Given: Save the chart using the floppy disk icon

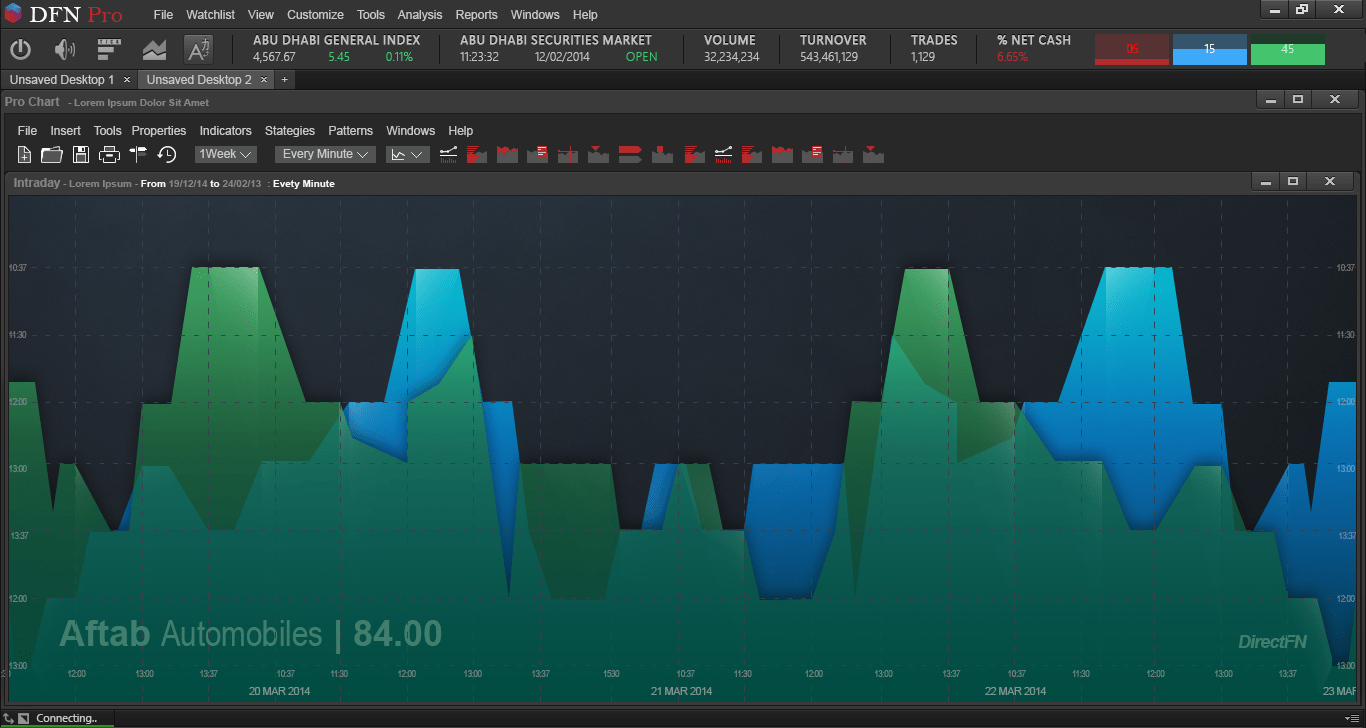Looking at the screenshot, I should click(x=81, y=155).
